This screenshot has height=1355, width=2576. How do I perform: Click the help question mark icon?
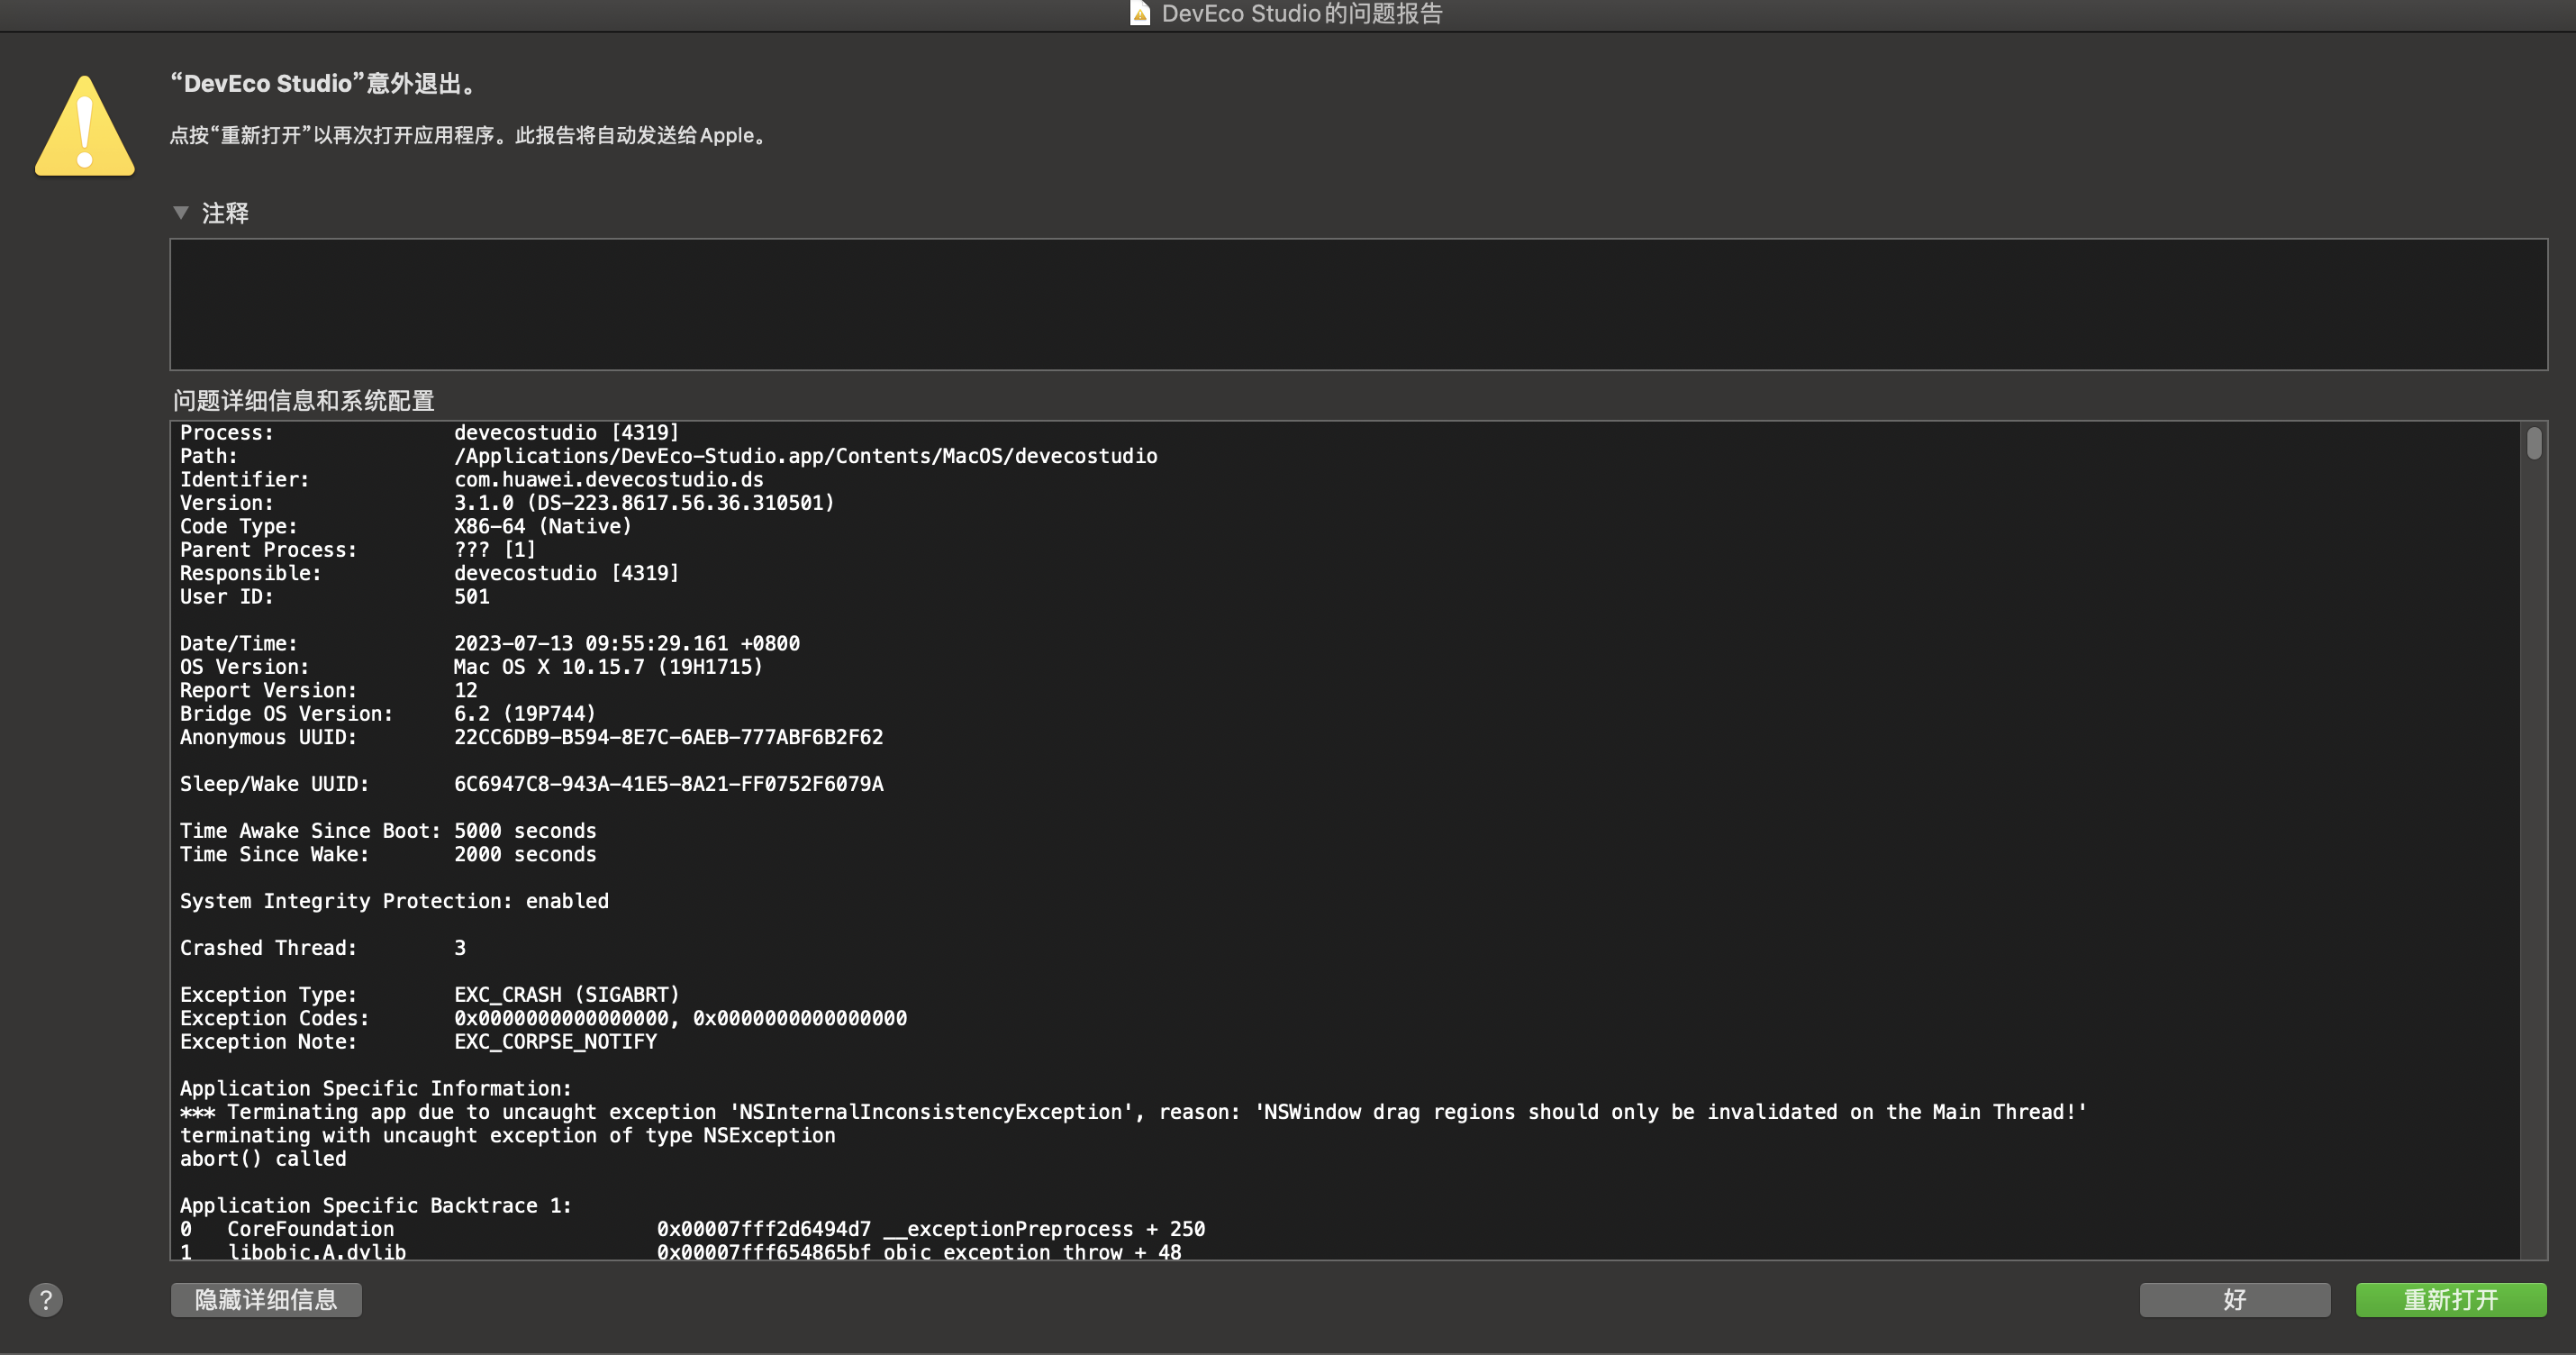click(x=46, y=1299)
